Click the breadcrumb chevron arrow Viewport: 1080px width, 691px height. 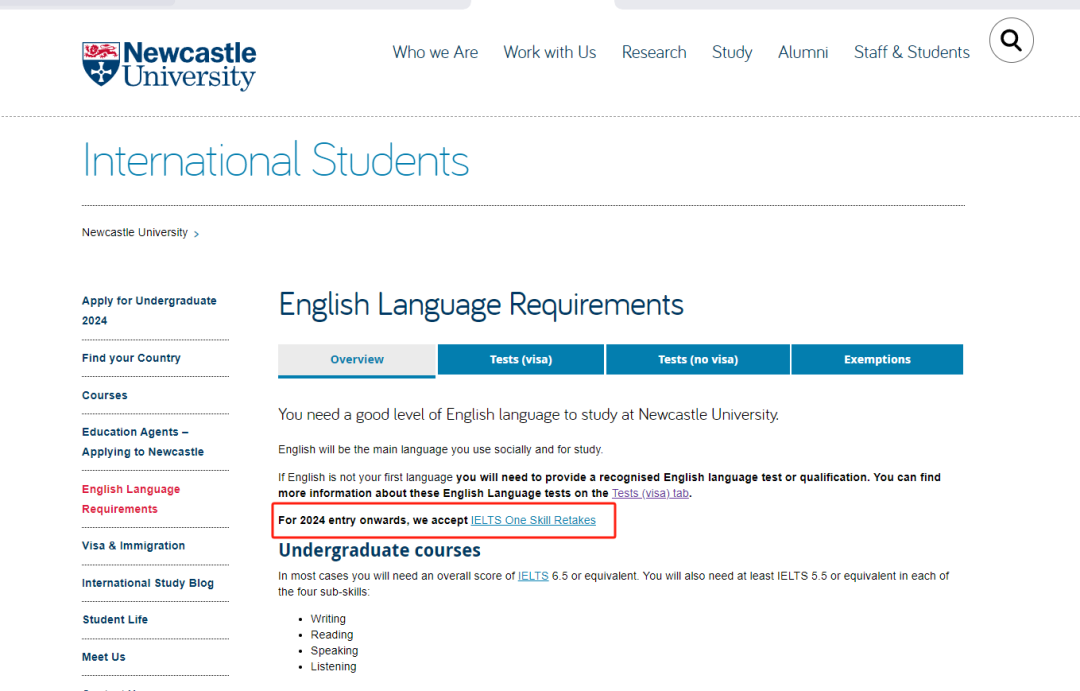click(196, 234)
